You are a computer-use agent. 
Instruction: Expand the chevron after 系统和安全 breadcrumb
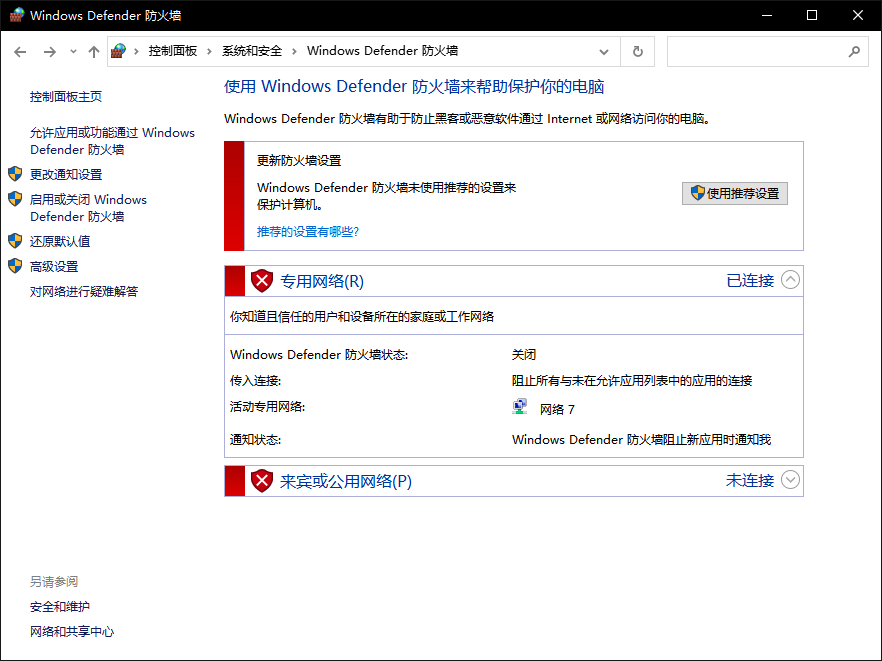click(294, 51)
